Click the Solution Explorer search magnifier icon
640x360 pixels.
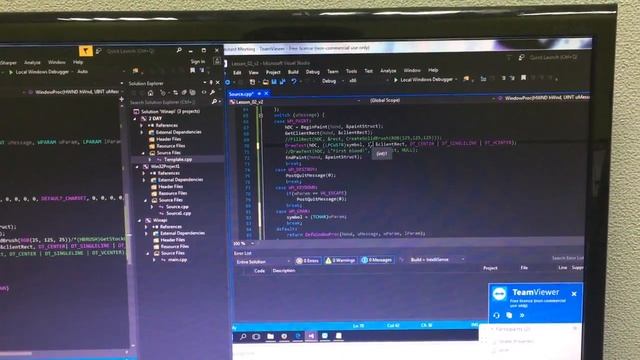[x=214, y=102]
